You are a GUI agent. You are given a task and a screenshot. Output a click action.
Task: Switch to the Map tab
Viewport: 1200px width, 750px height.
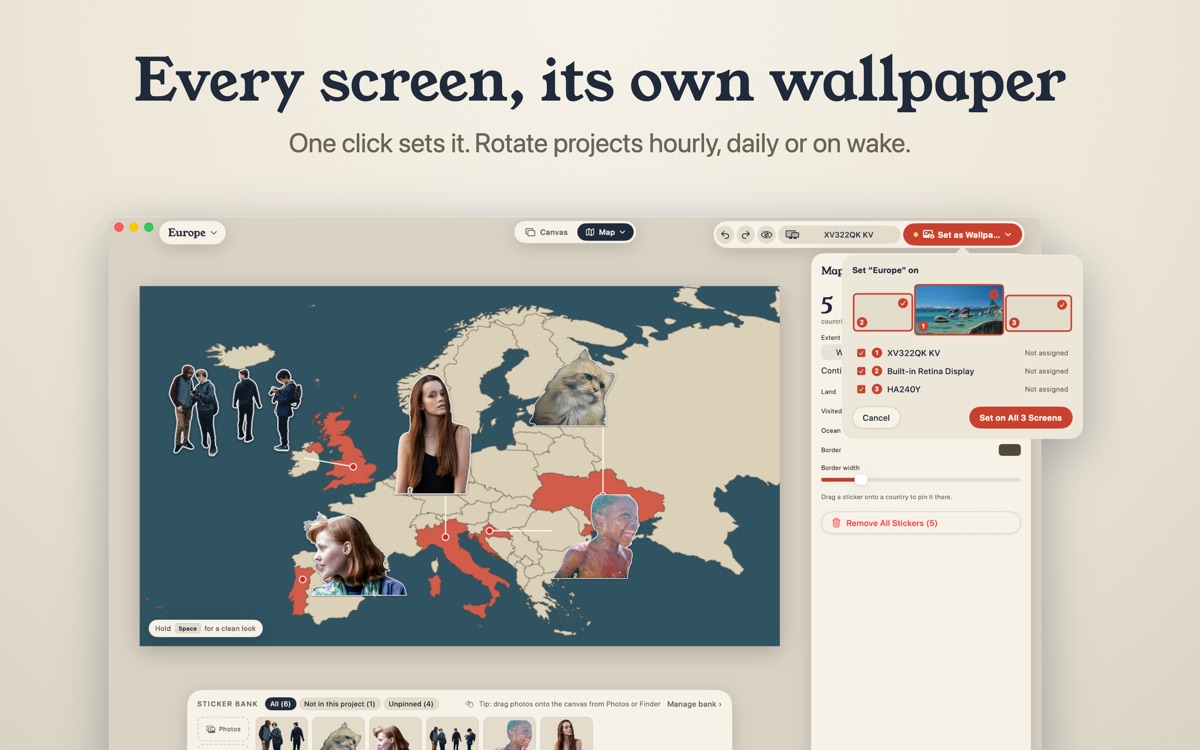606,232
